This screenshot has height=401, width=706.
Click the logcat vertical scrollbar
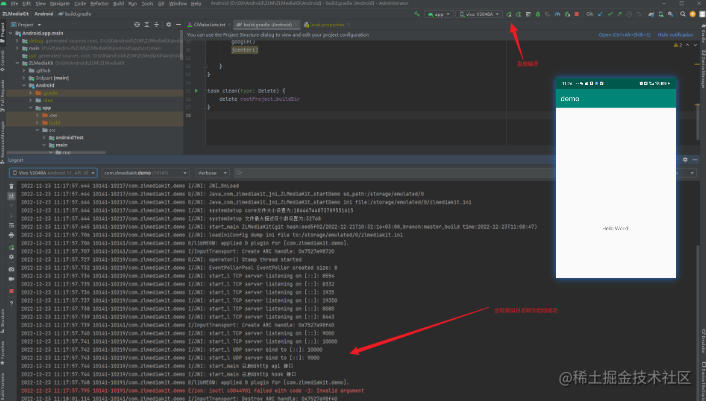click(x=698, y=322)
